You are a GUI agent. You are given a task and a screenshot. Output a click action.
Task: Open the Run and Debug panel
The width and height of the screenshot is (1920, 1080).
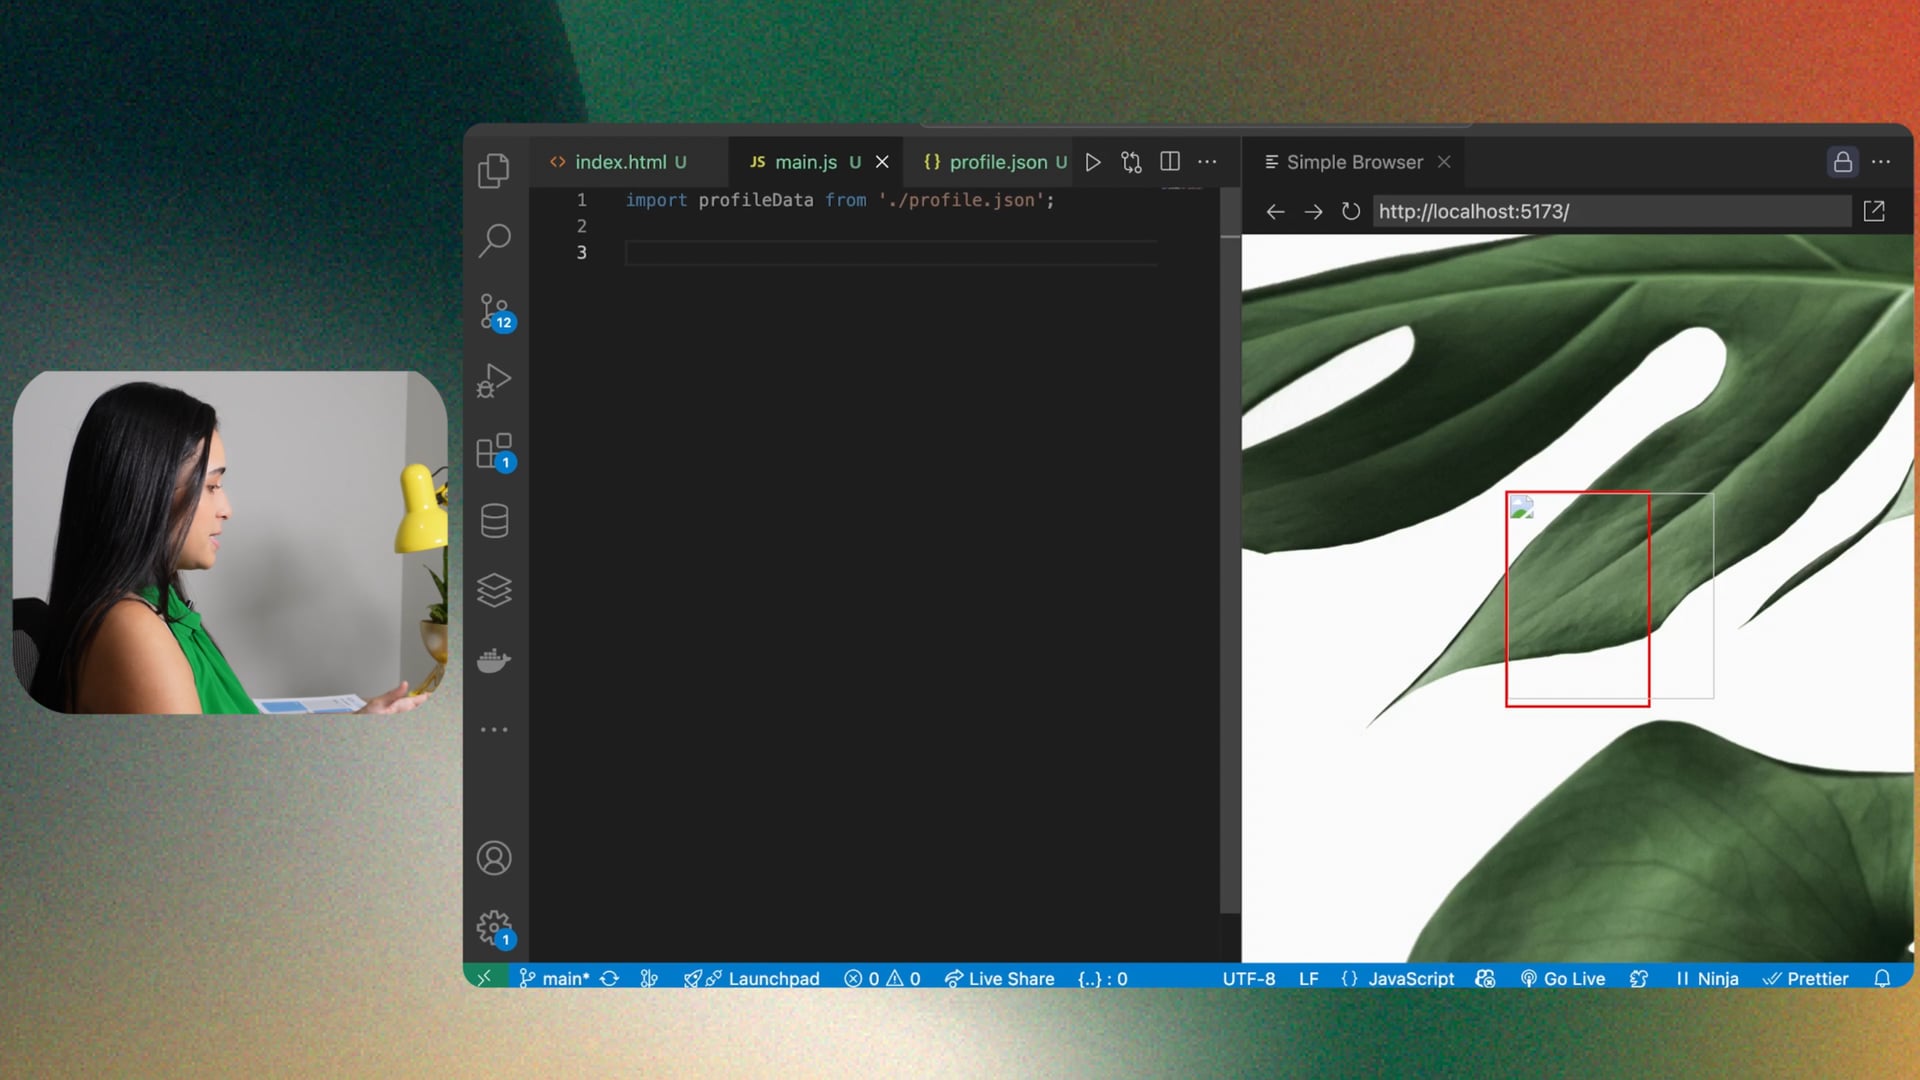click(494, 381)
